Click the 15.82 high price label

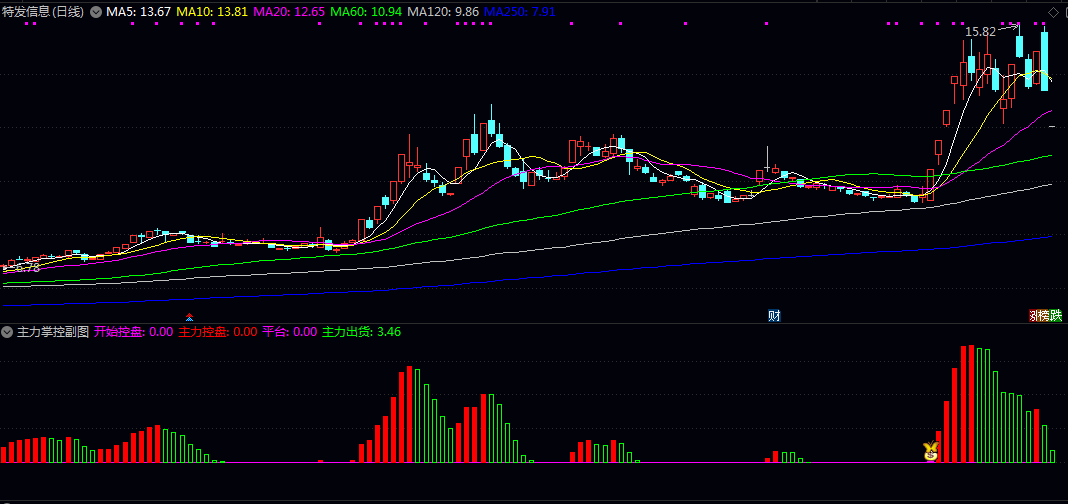point(980,31)
